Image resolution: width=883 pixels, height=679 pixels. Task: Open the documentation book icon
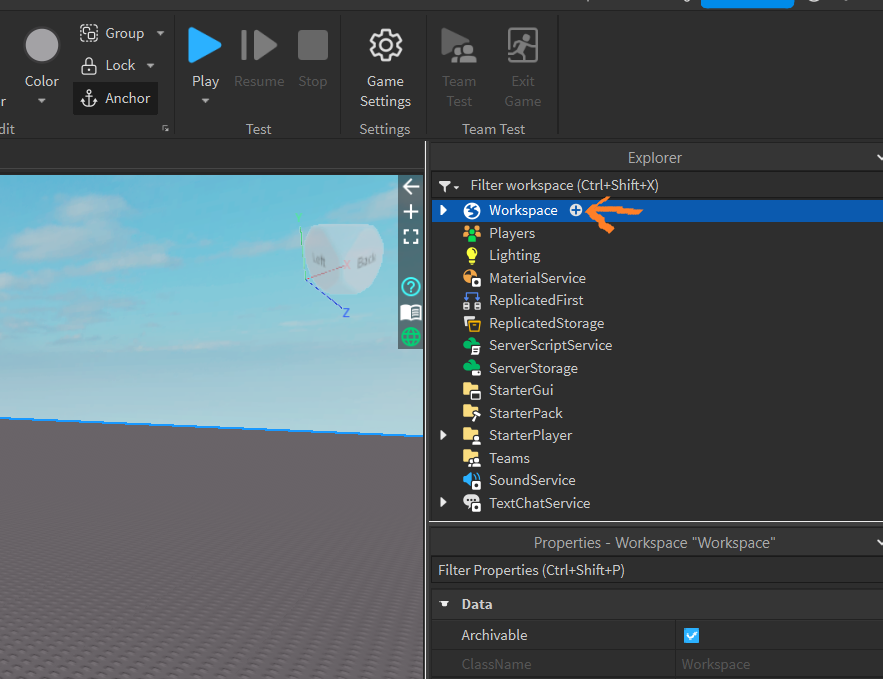411,312
